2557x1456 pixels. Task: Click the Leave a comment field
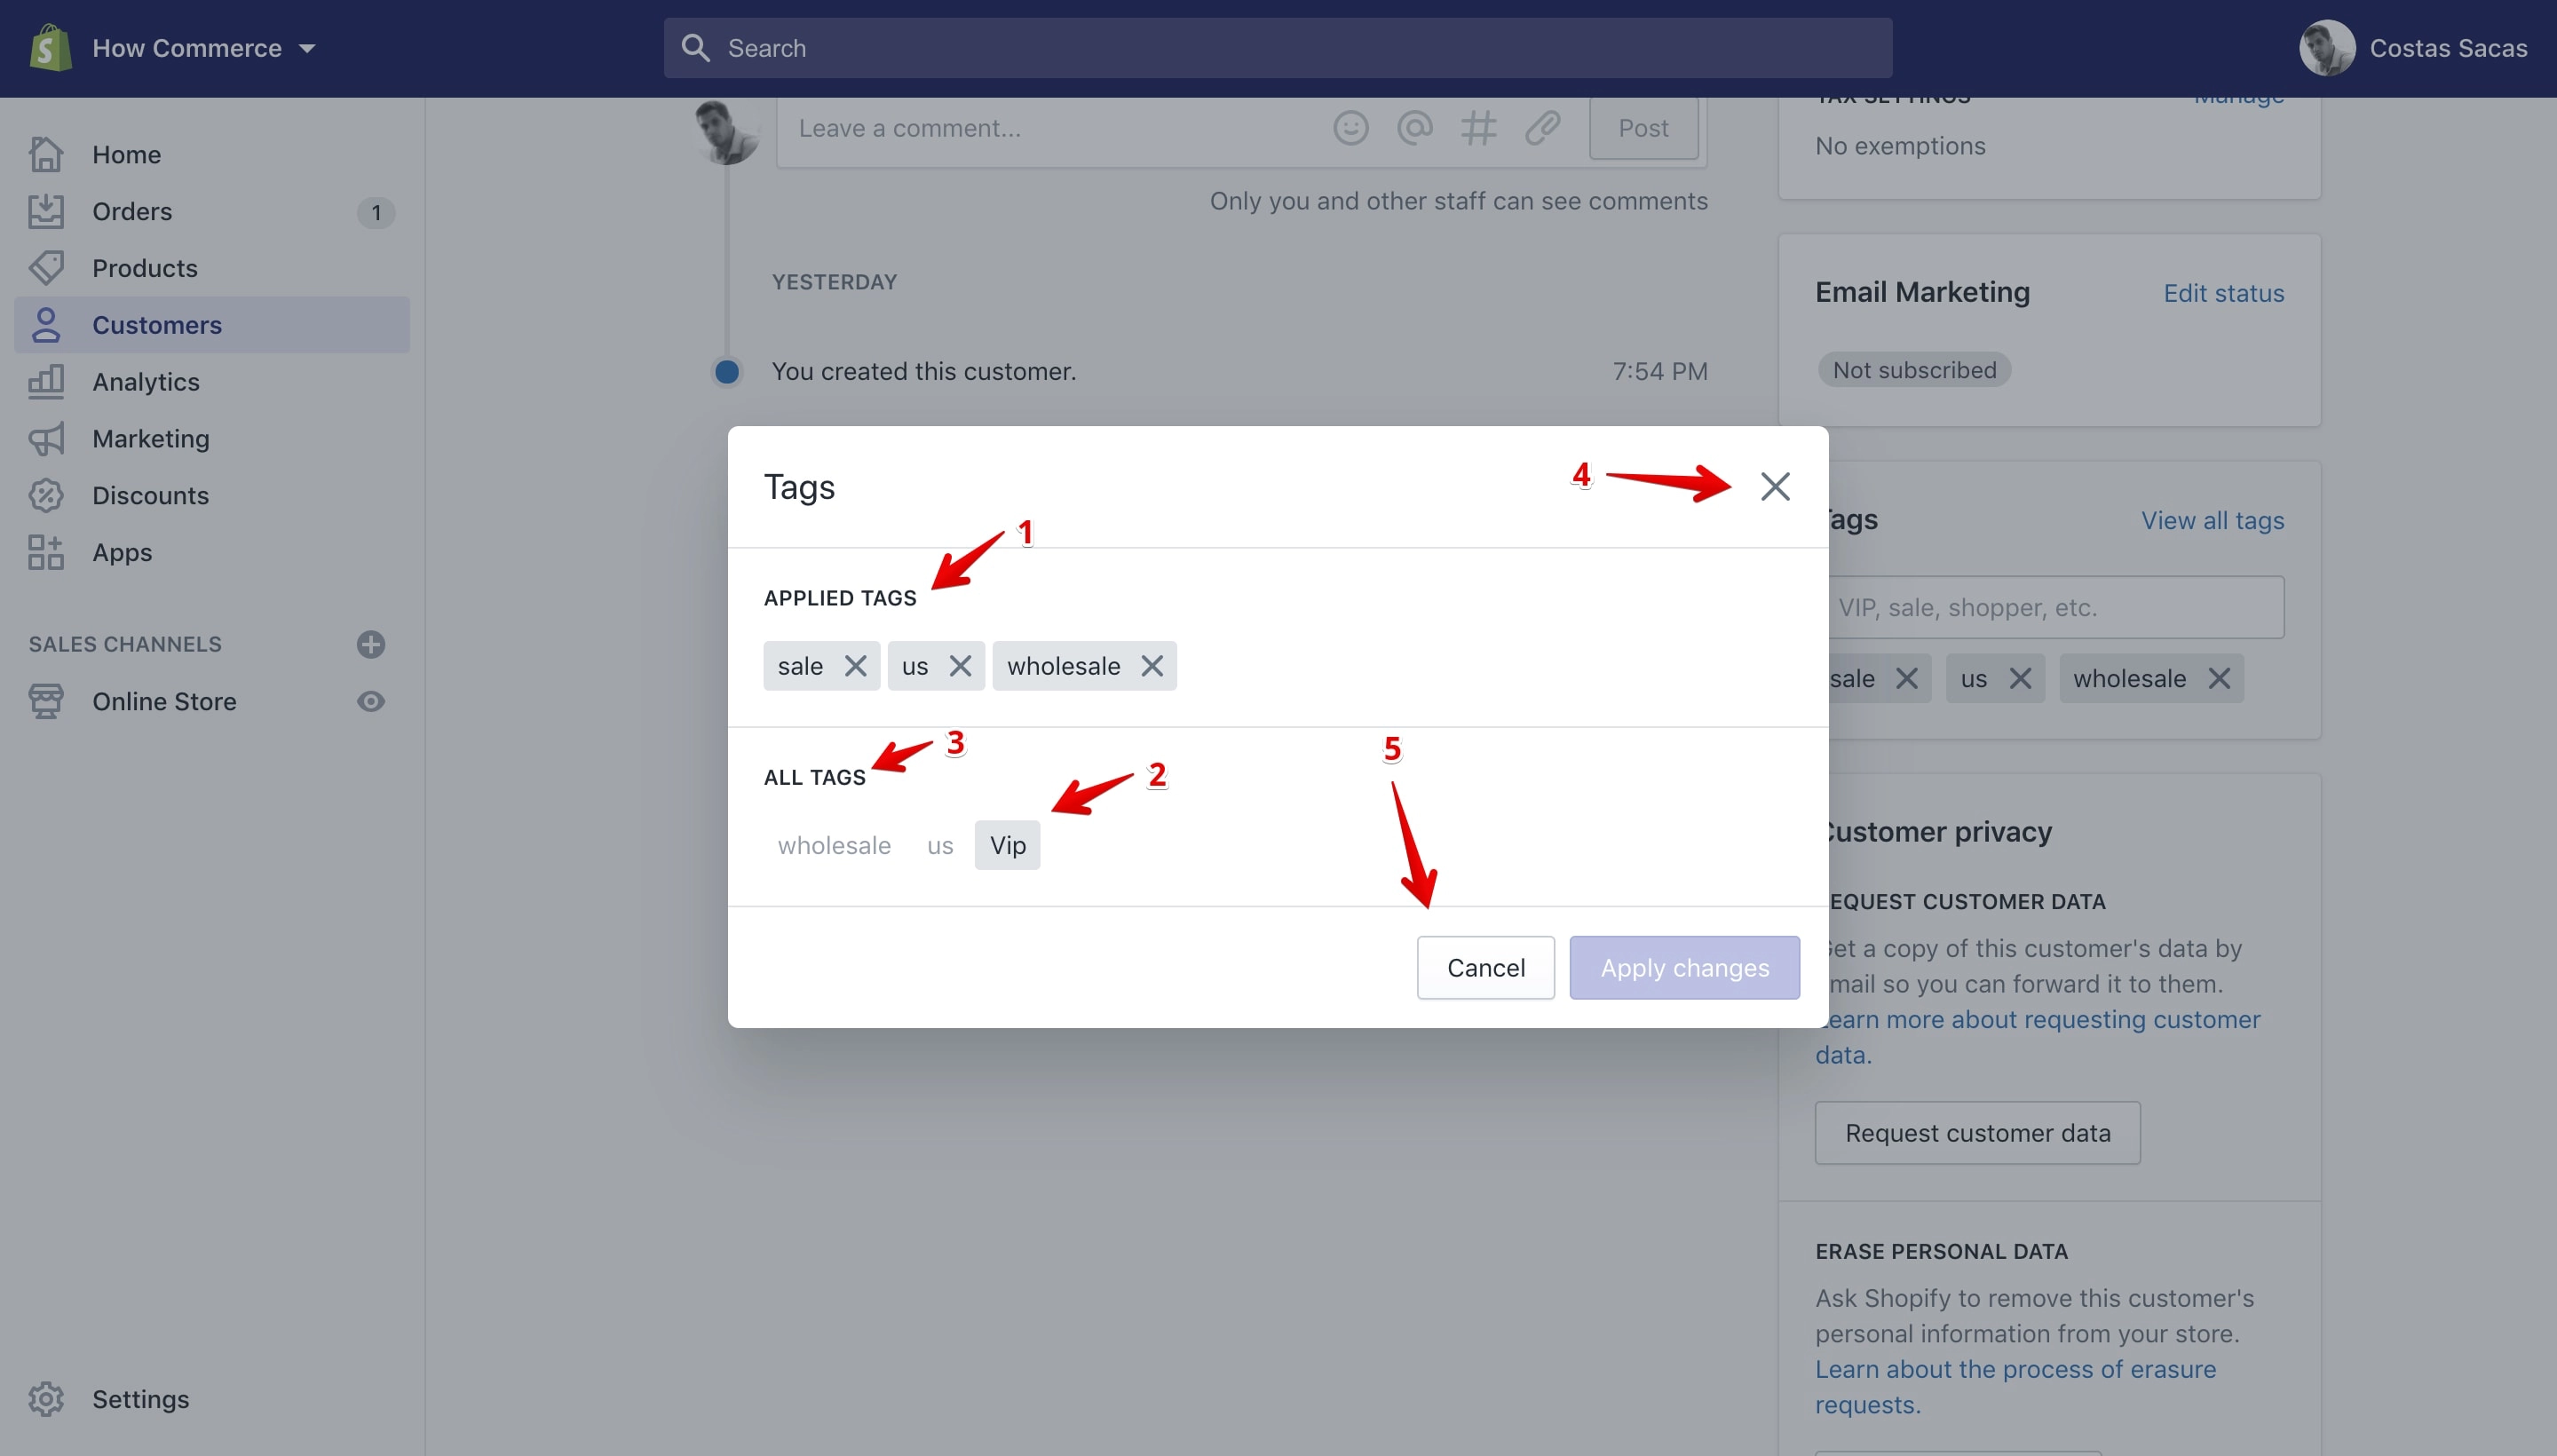[1050, 129]
